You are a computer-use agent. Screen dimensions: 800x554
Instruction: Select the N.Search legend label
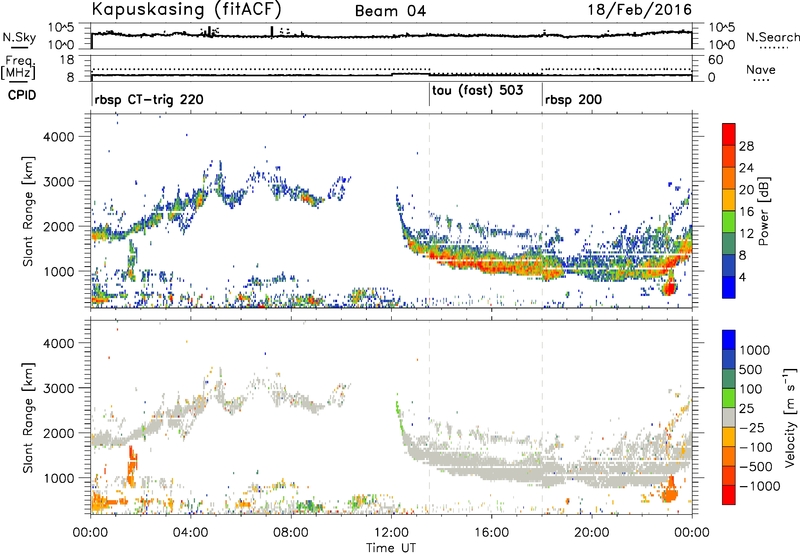(x=773, y=37)
